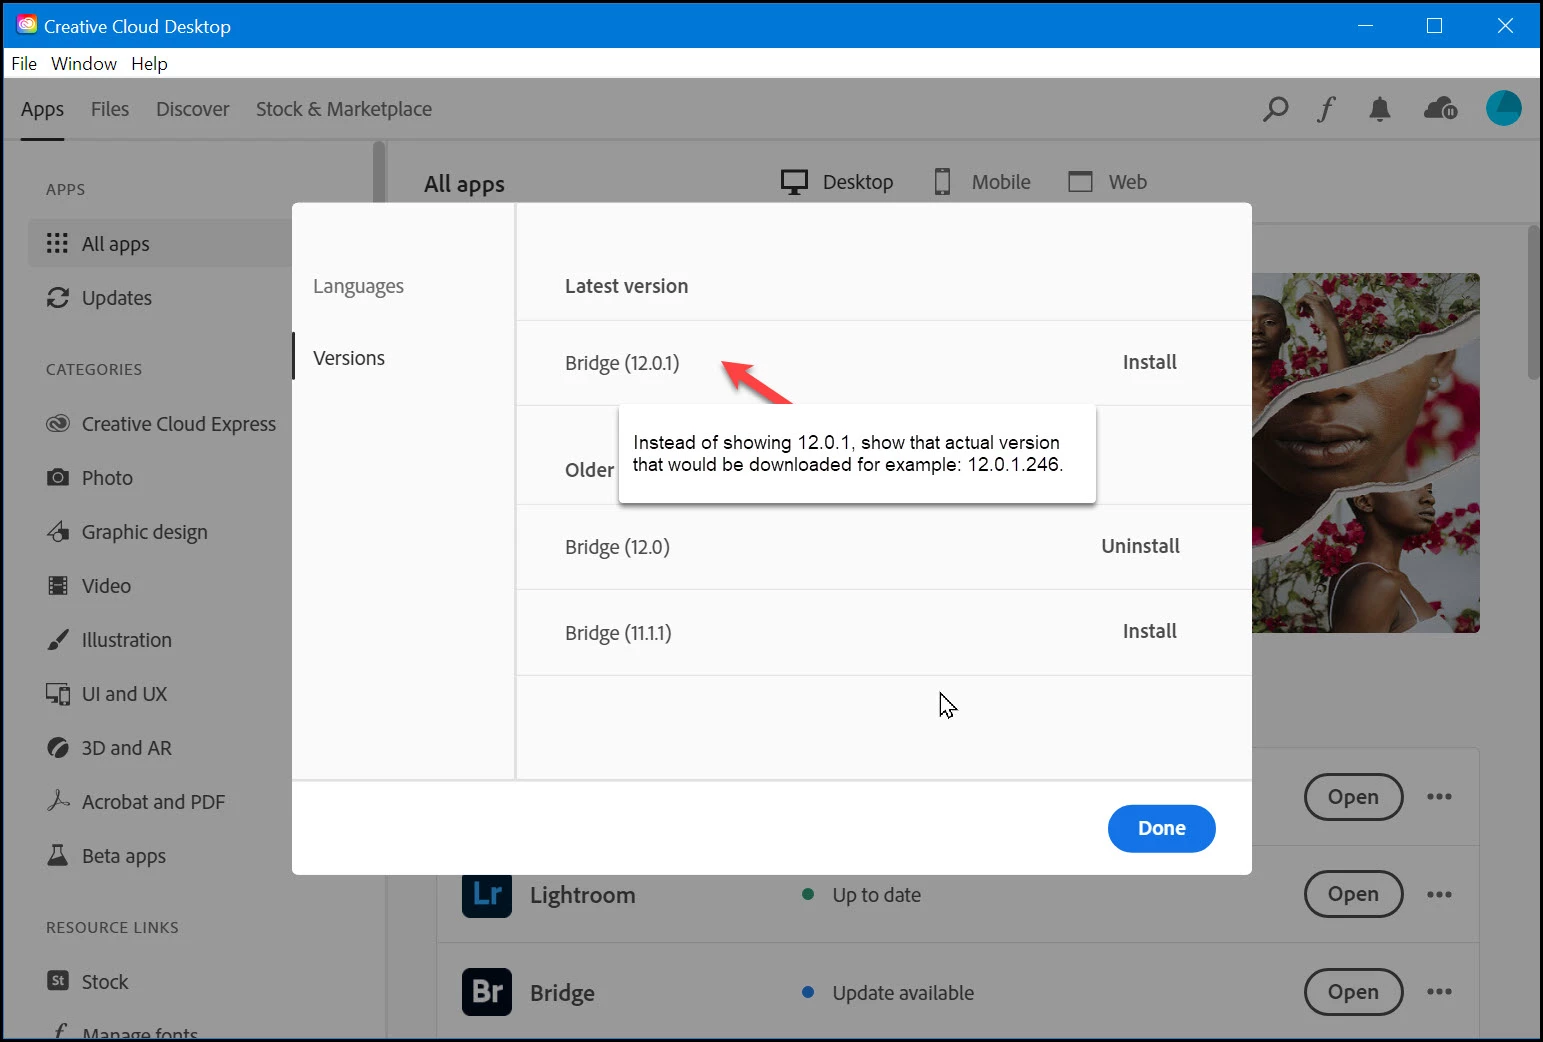Minimize the Creative Cloud Desktop window
This screenshot has width=1543, height=1042.
pos(1365,25)
